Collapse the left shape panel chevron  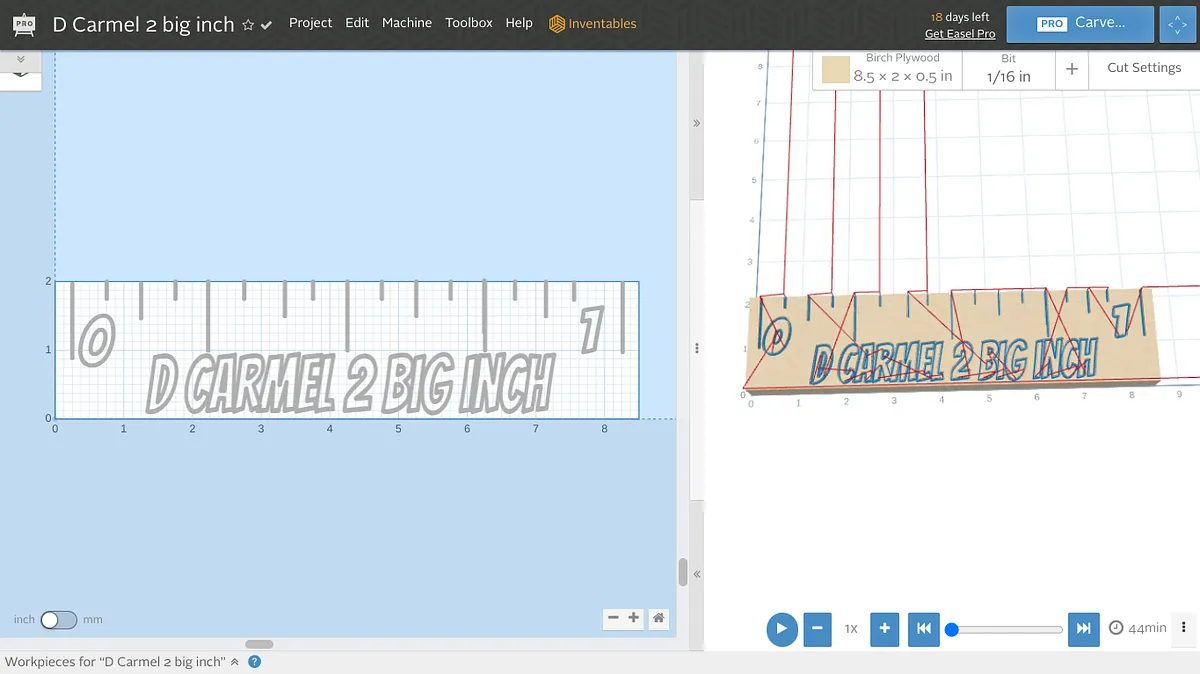coord(21,62)
